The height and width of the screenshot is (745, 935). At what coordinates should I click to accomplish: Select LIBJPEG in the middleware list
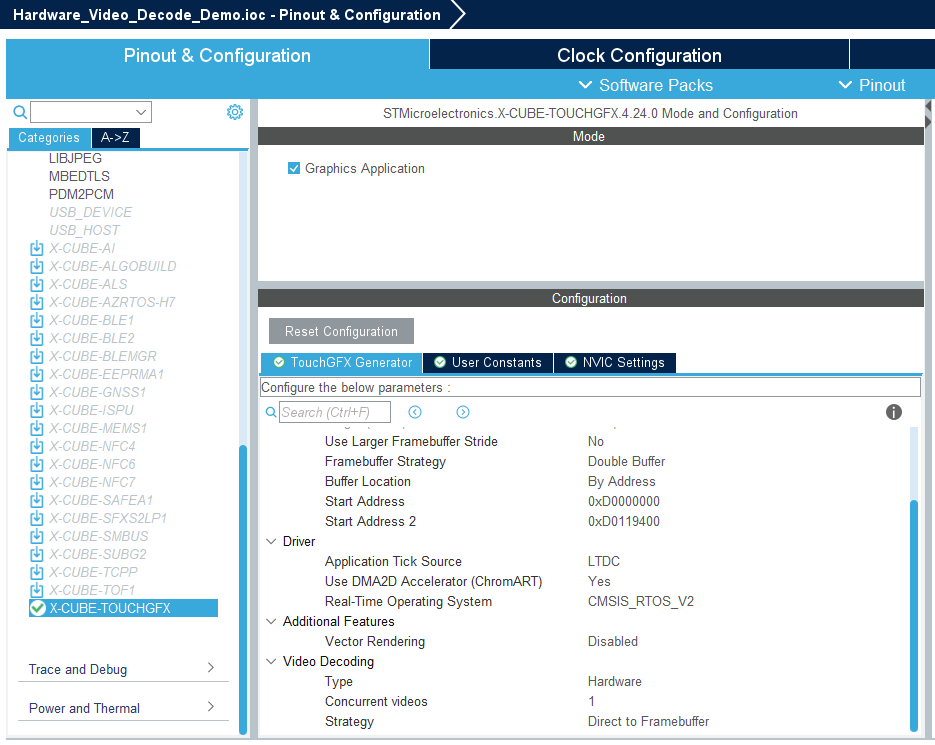tap(75, 158)
